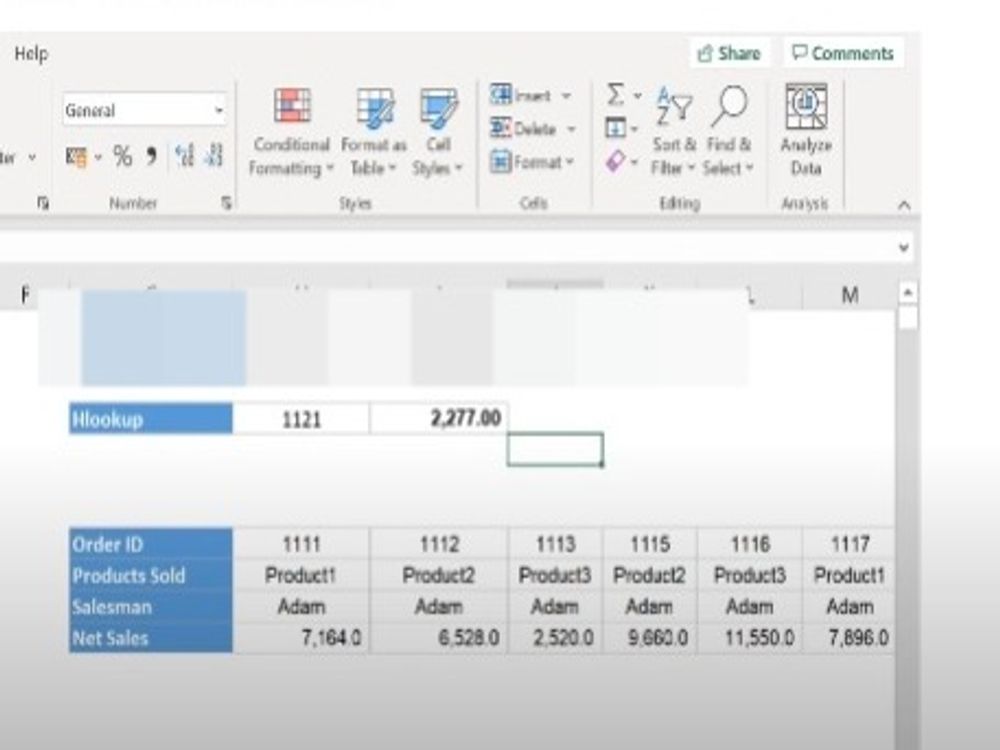Open the Comments pane
Screen dimensions: 1000x750
pos(842,53)
